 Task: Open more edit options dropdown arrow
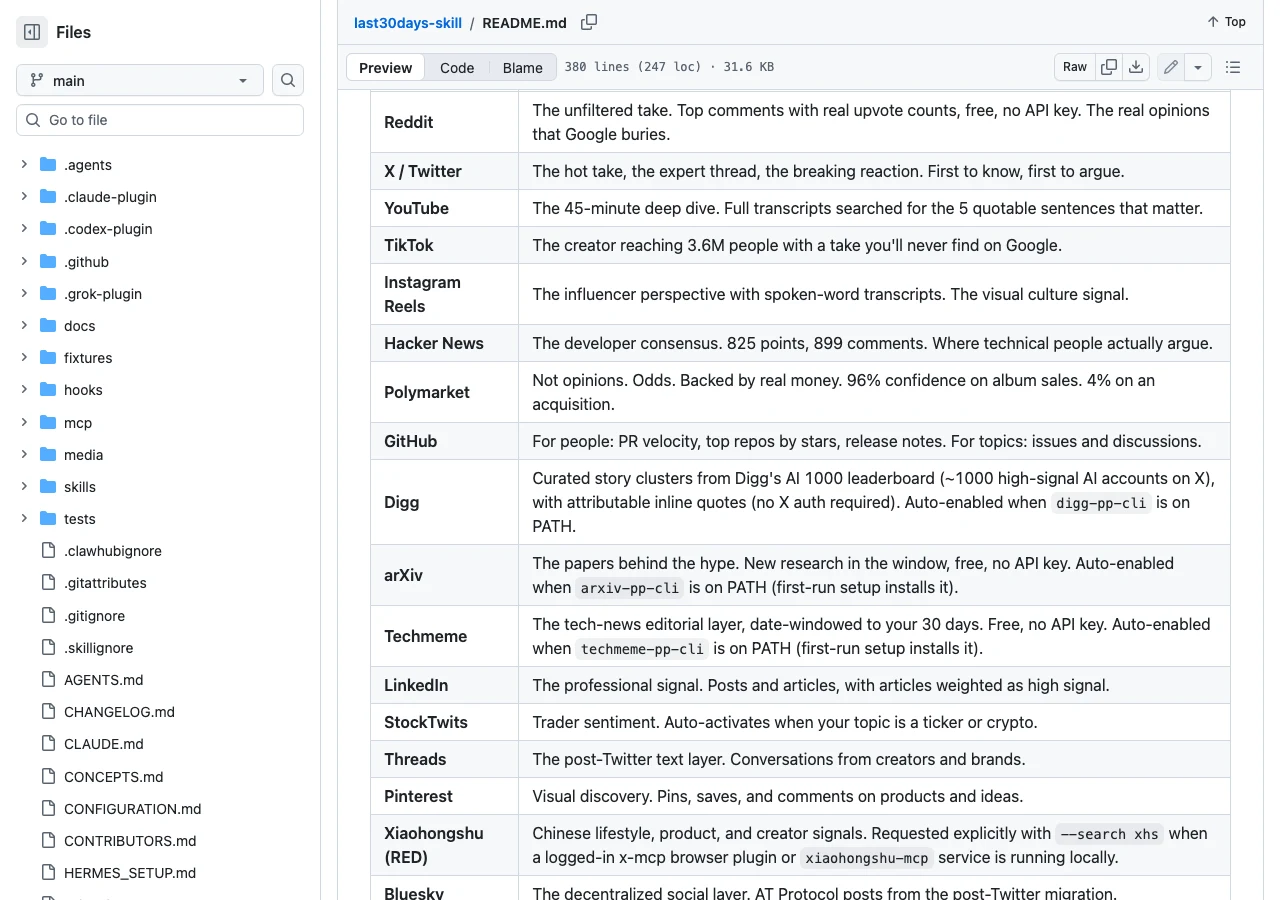1198,67
